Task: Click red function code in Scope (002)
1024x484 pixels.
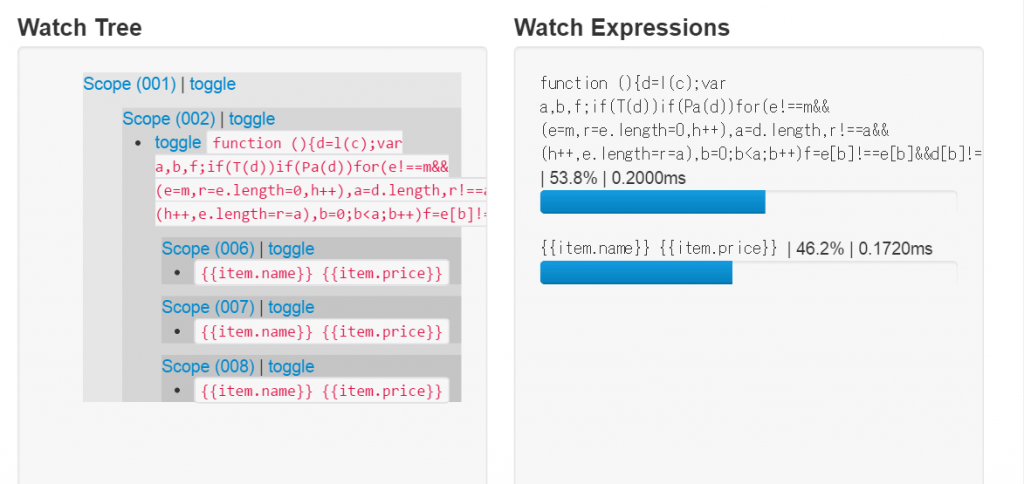Action: click(320, 178)
